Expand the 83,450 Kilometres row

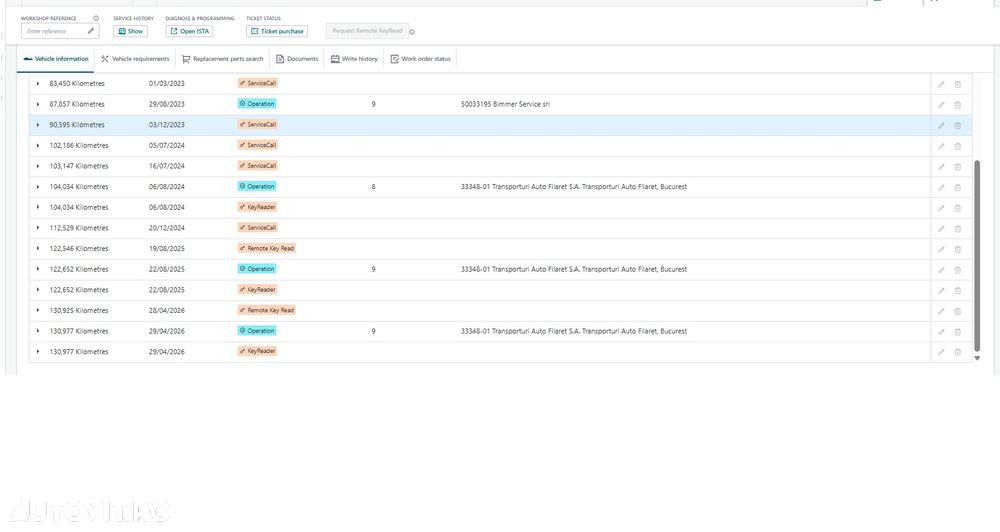38,84
